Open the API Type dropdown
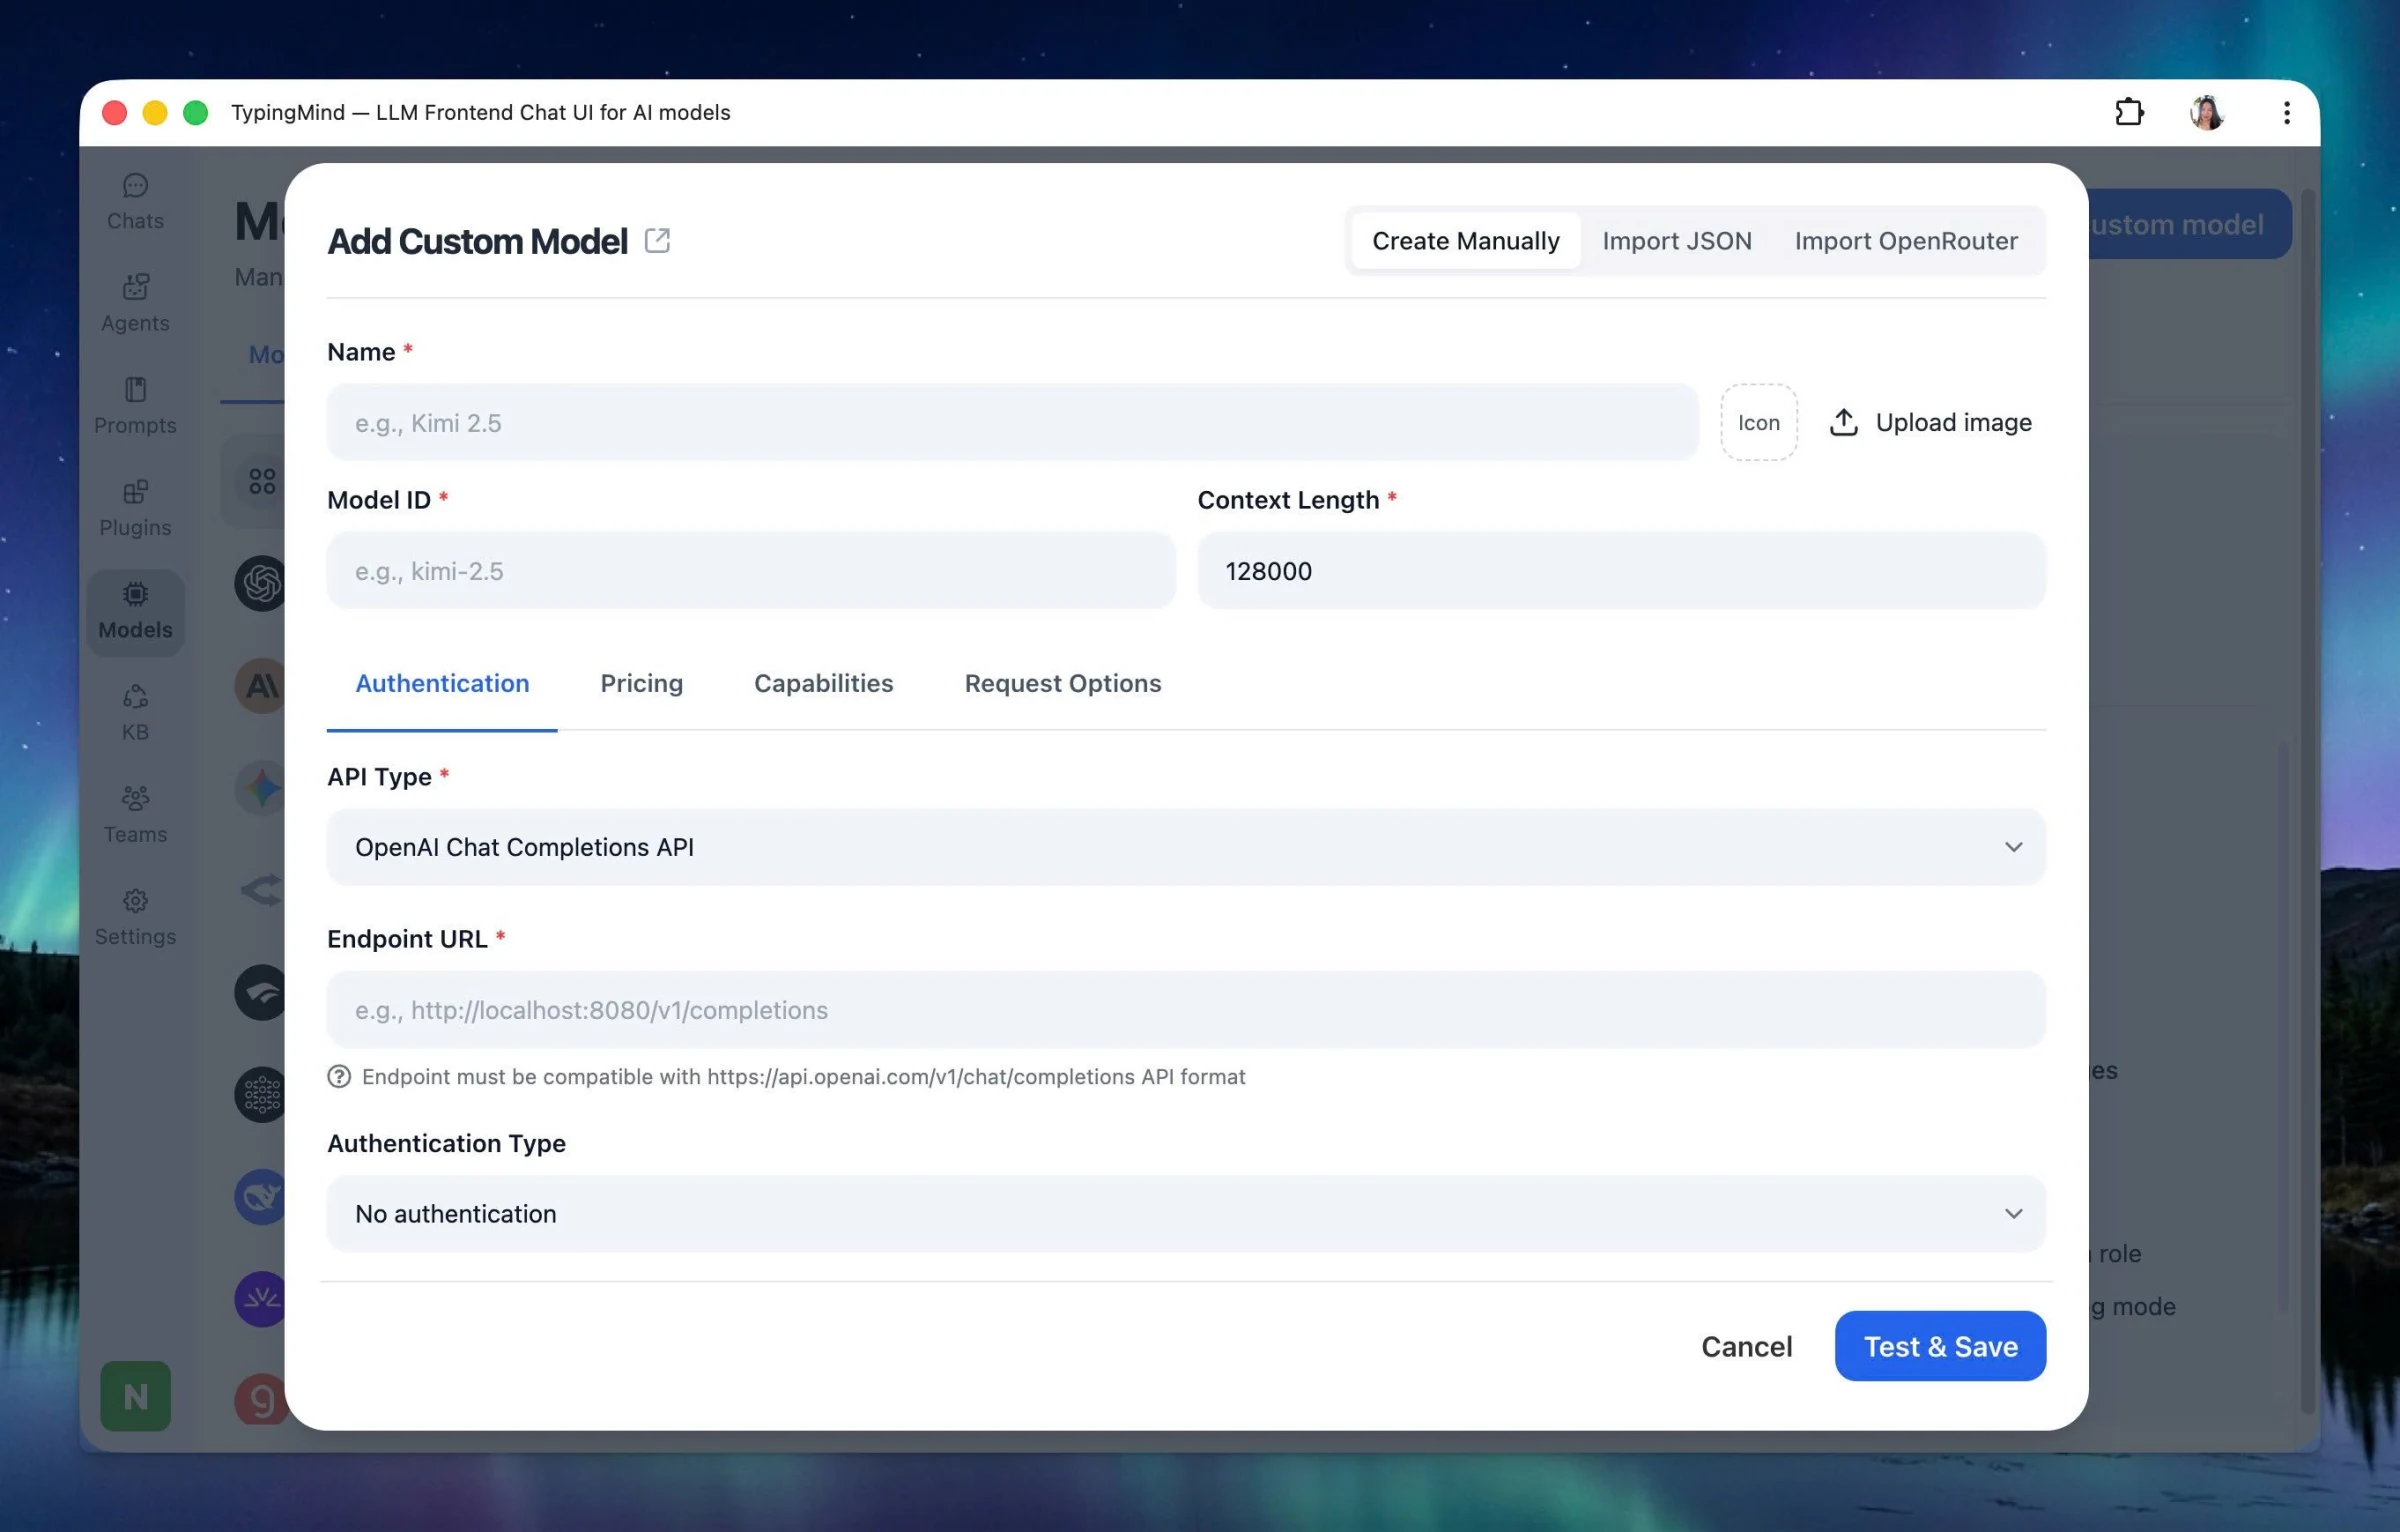Image resolution: width=2400 pixels, height=1532 pixels. pyautogui.click(x=1186, y=847)
